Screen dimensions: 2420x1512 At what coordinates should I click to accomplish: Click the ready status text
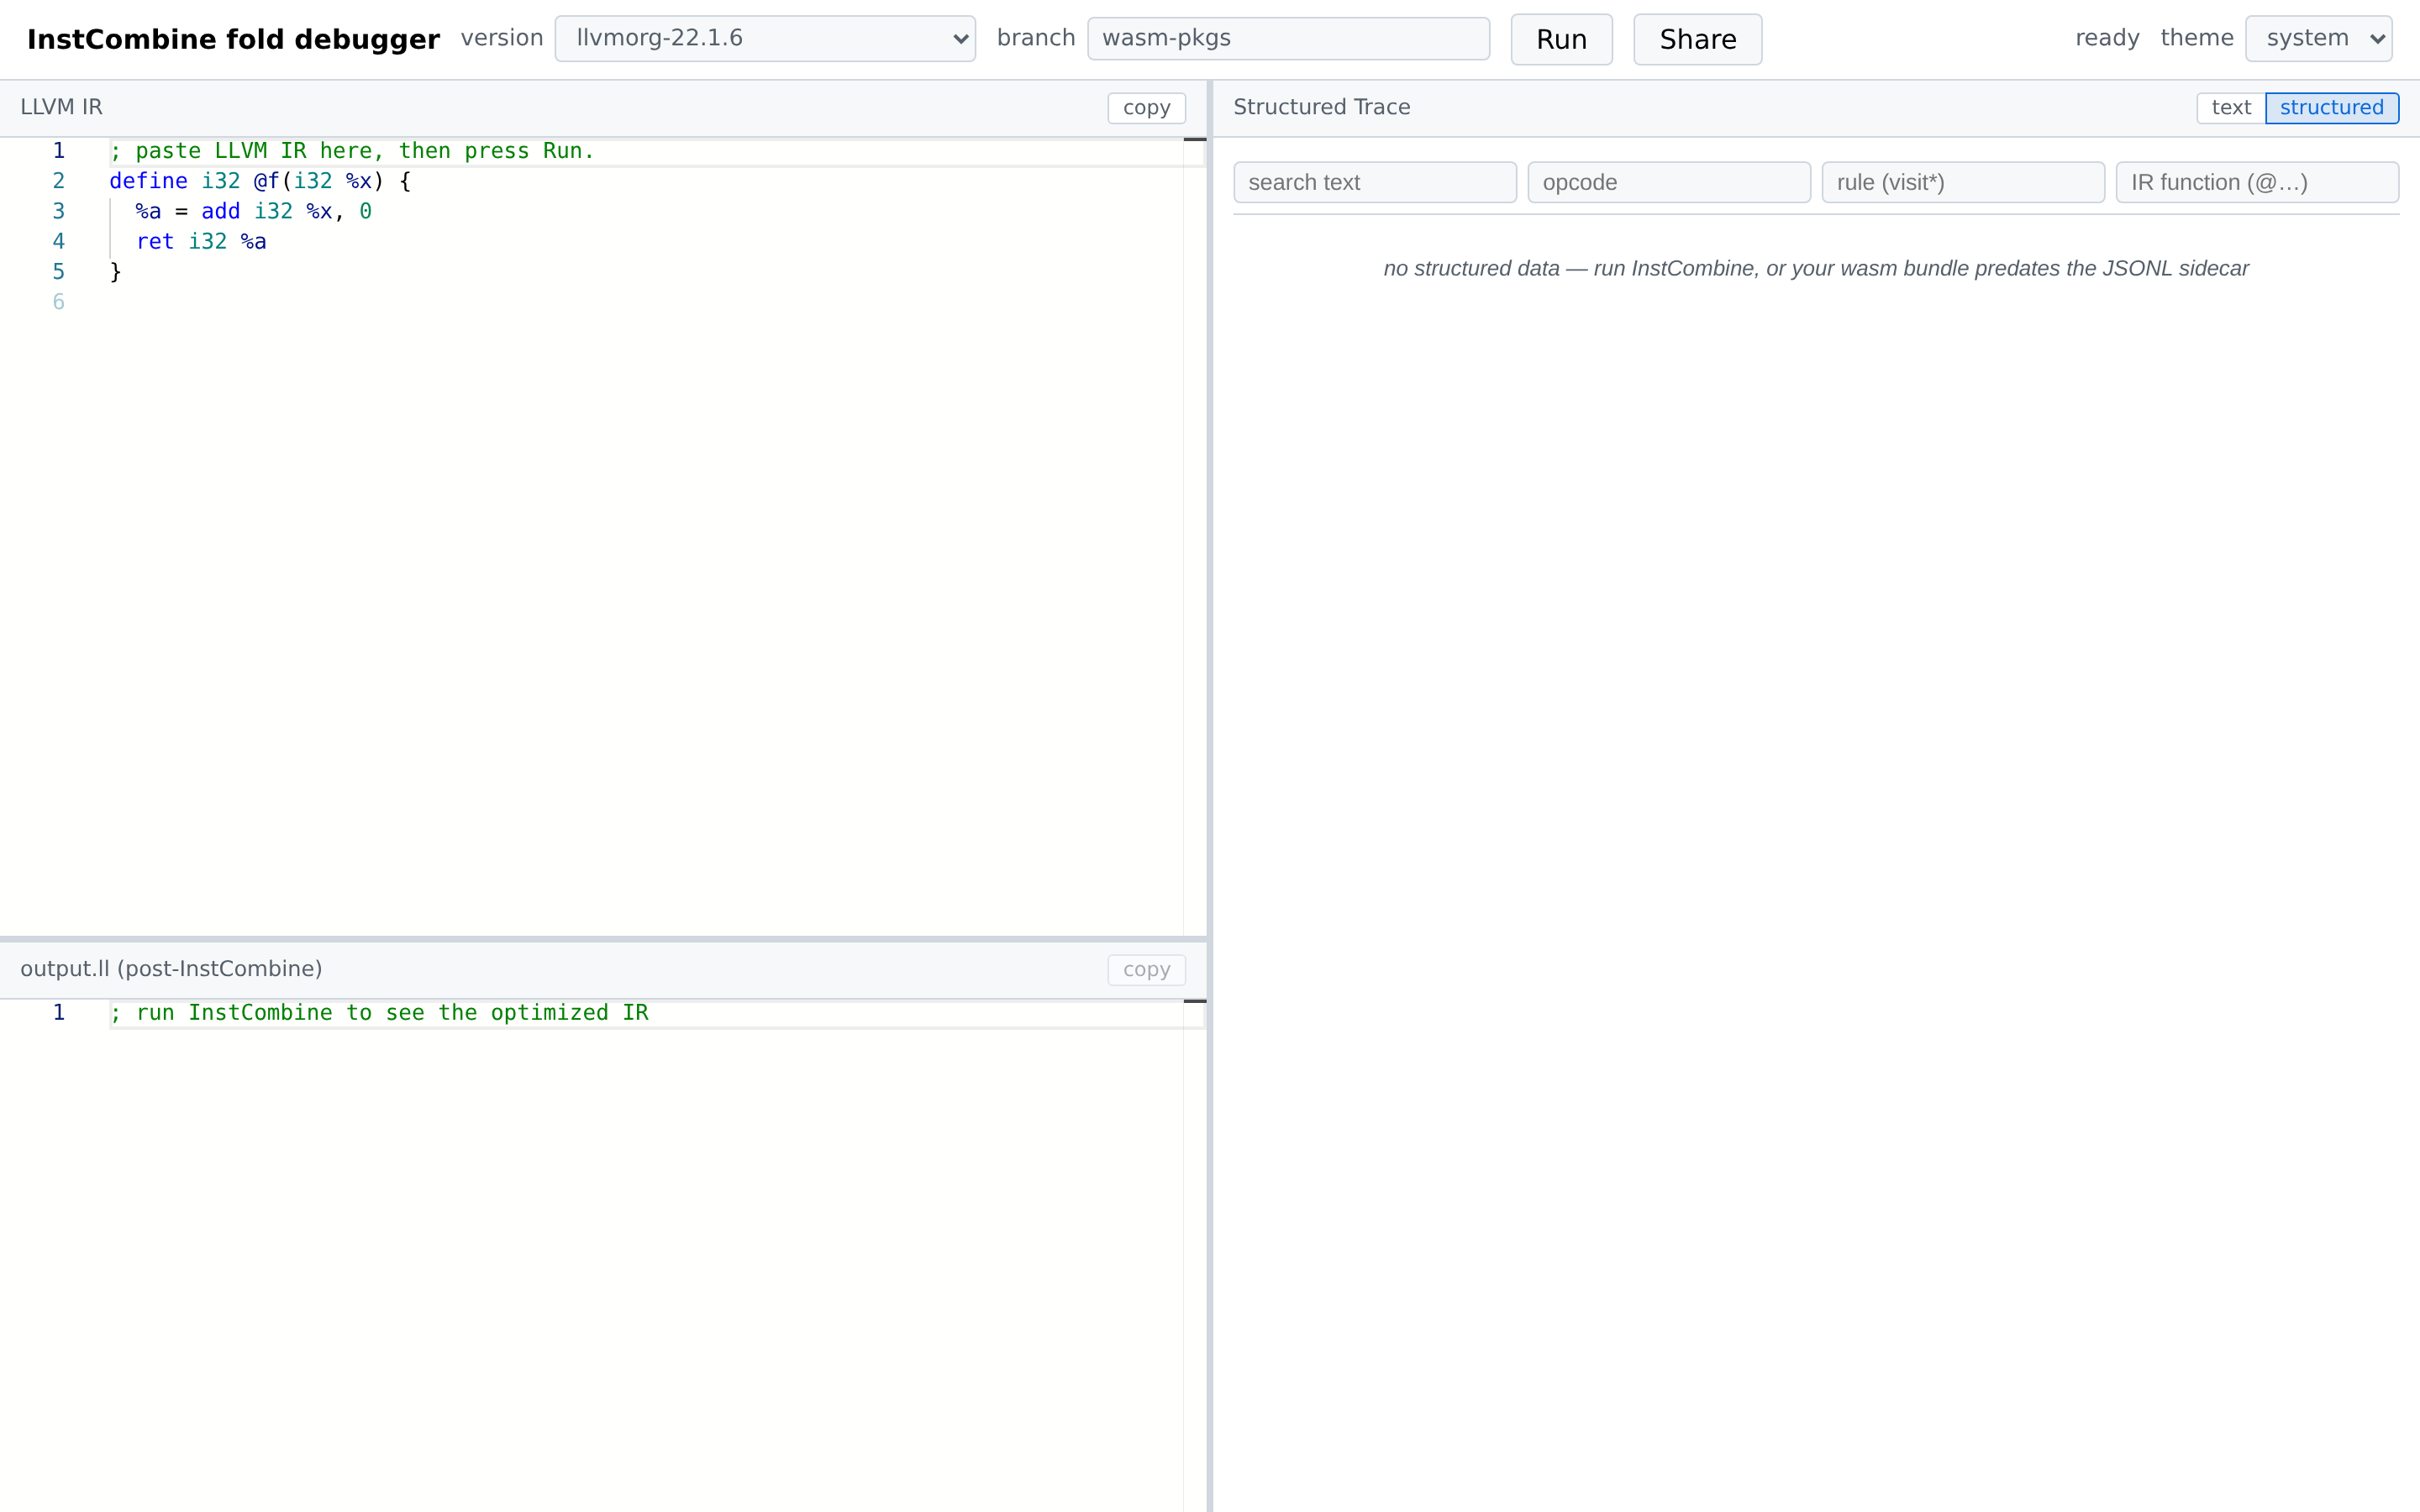(x=2107, y=38)
